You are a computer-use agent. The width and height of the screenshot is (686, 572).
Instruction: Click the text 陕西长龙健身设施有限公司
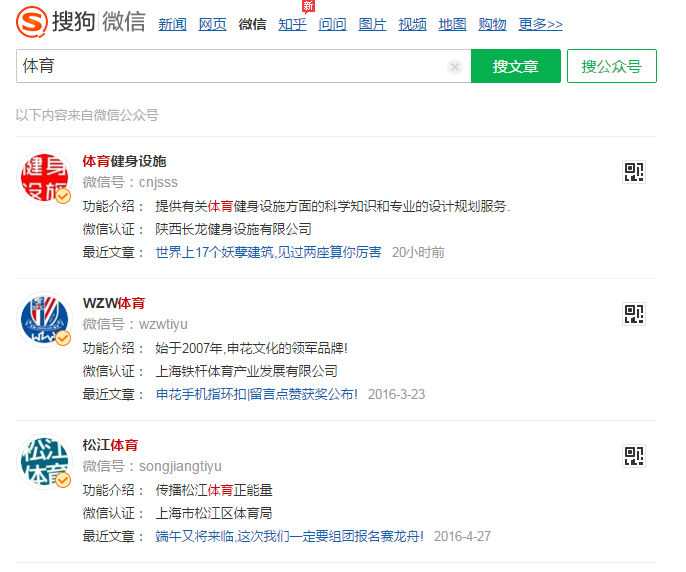233,229
